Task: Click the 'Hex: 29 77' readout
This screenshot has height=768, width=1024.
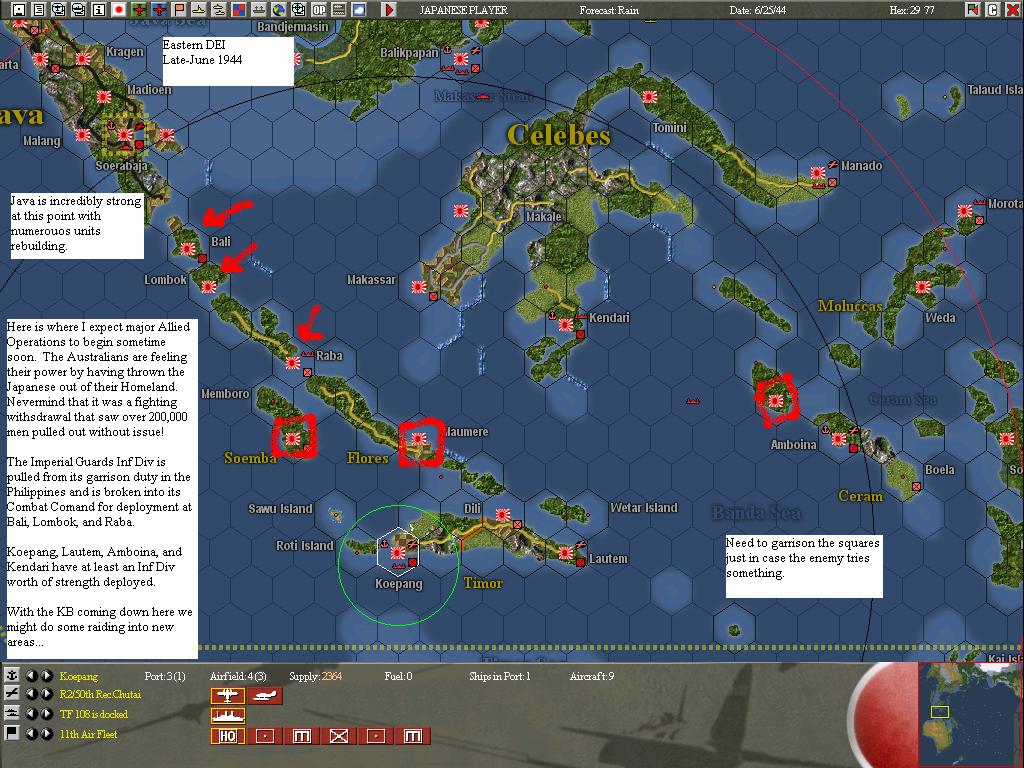Action: (x=912, y=10)
